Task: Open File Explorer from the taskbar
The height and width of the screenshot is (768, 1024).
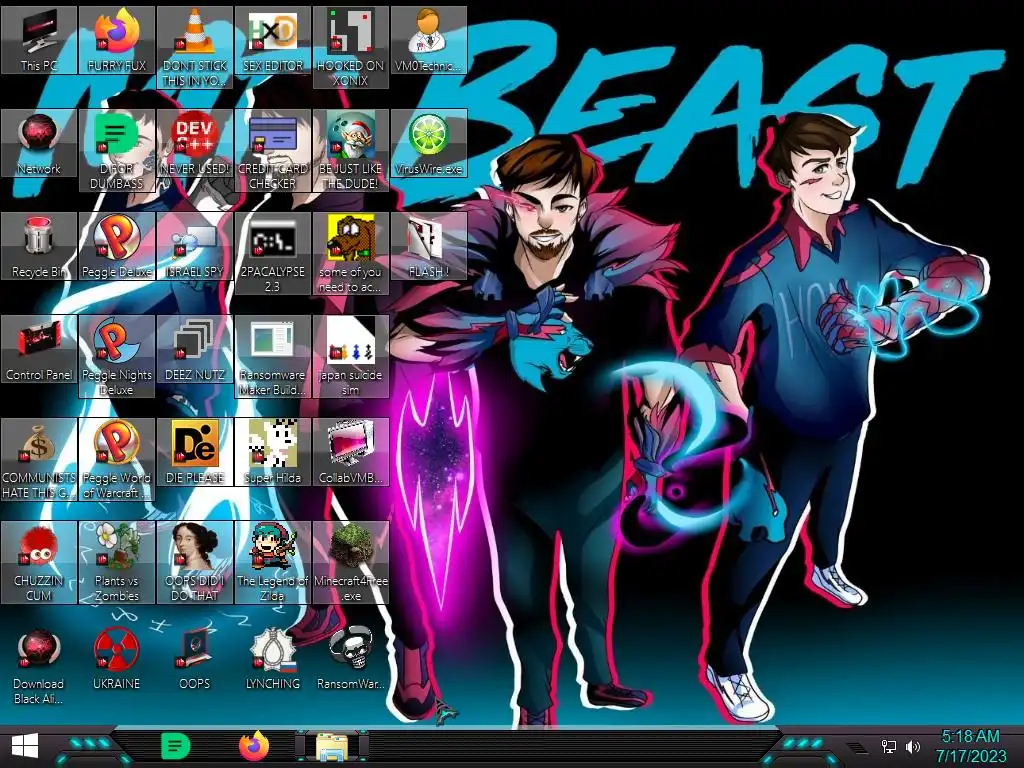Action: click(332, 746)
